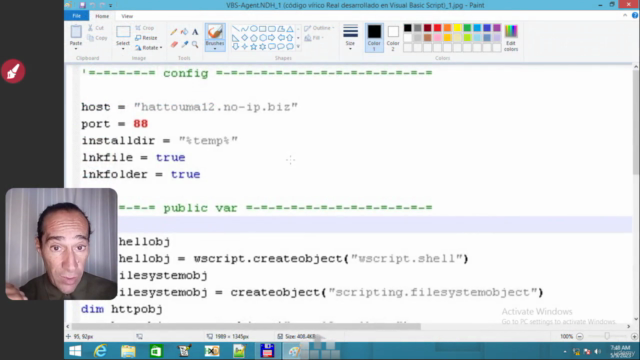Click the rectangular Select tool icon

[123, 32]
